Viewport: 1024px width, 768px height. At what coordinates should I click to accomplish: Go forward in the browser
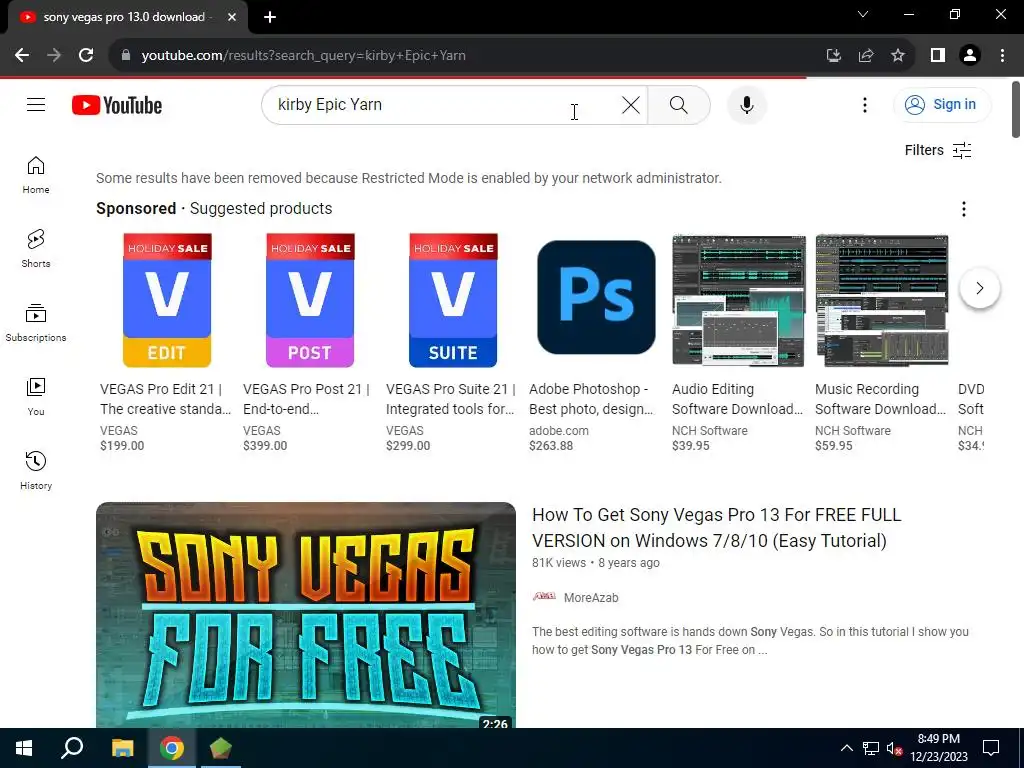[x=54, y=56]
